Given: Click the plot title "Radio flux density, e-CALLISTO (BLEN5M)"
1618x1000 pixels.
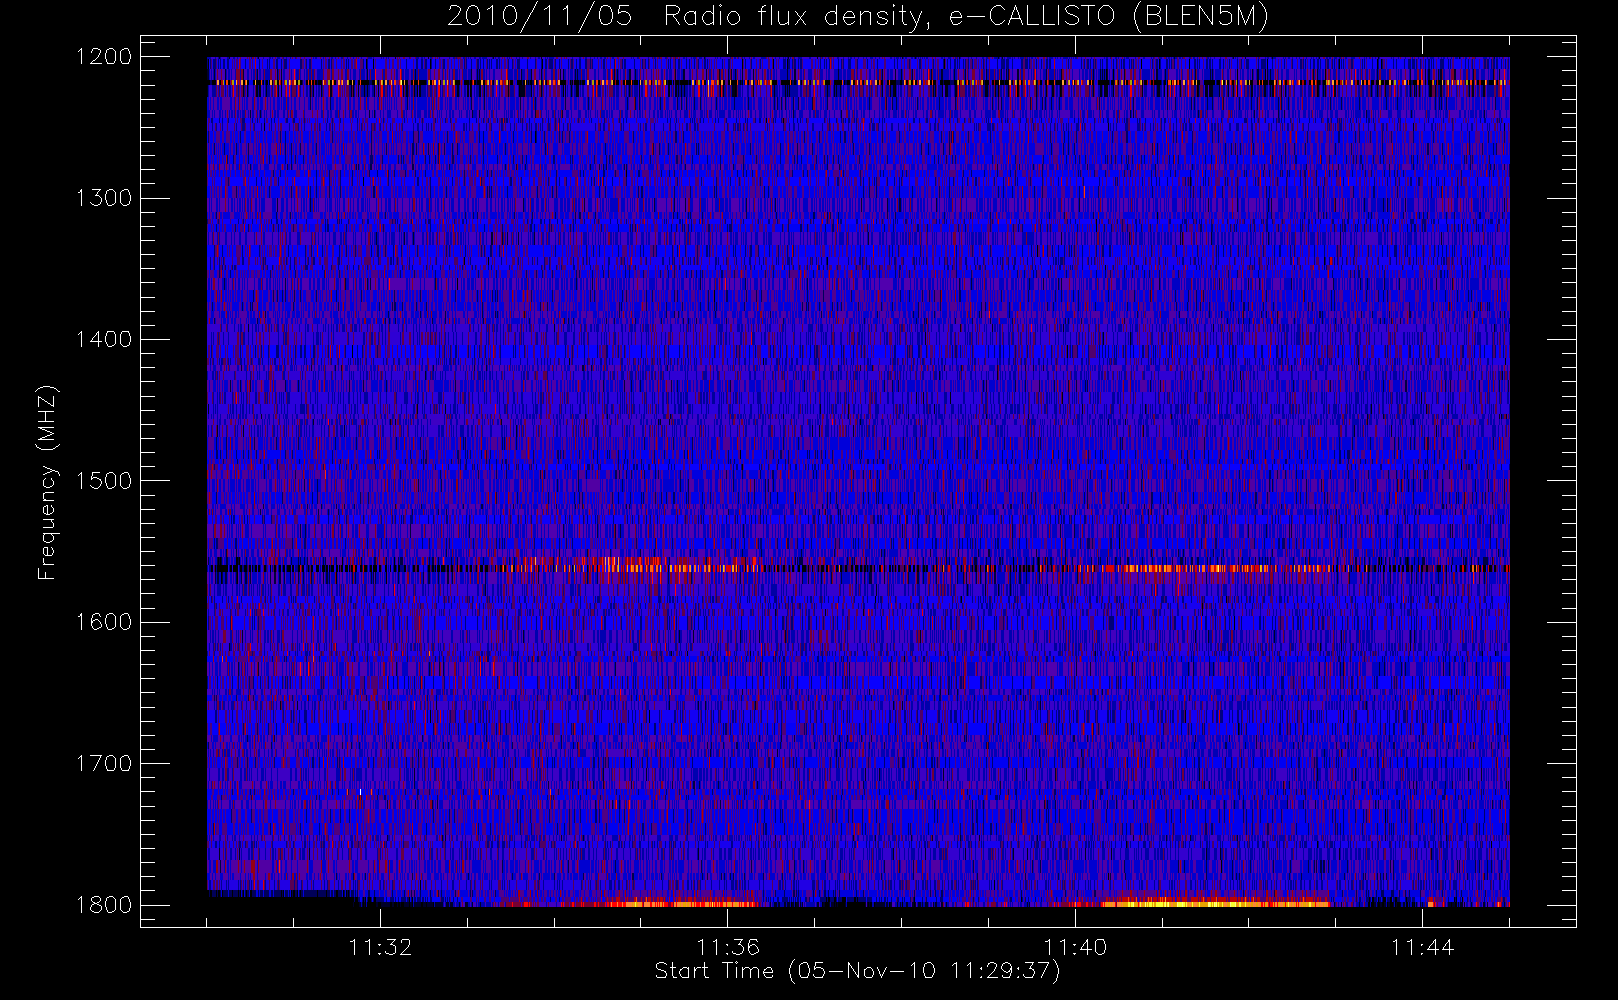Looking at the screenshot, I should tap(966, 16).
